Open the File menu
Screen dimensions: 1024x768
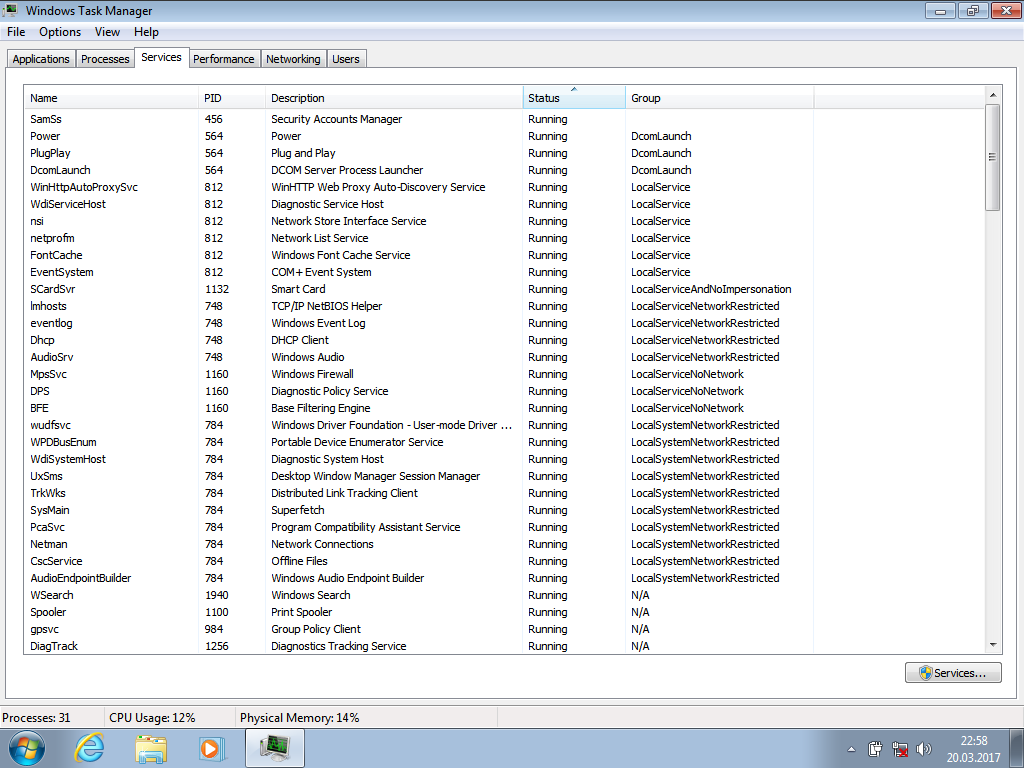pyautogui.click(x=16, y=32)
